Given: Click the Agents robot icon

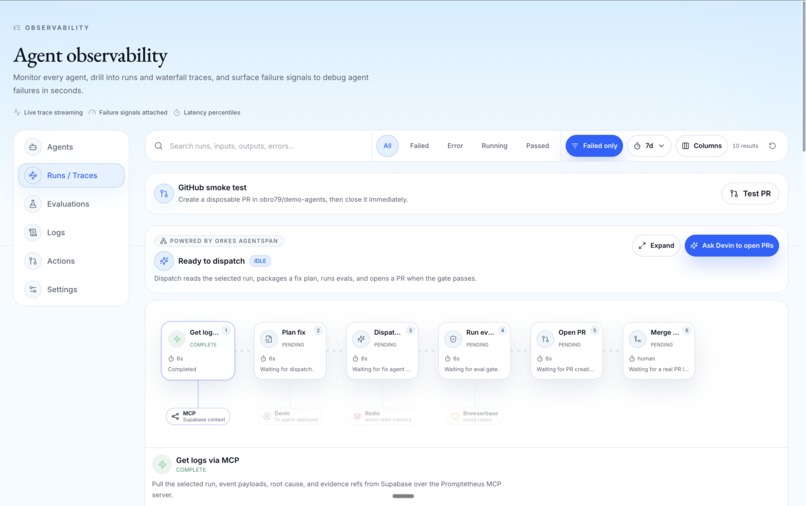Looking at the screenshot, I should (x=33, y=147).
